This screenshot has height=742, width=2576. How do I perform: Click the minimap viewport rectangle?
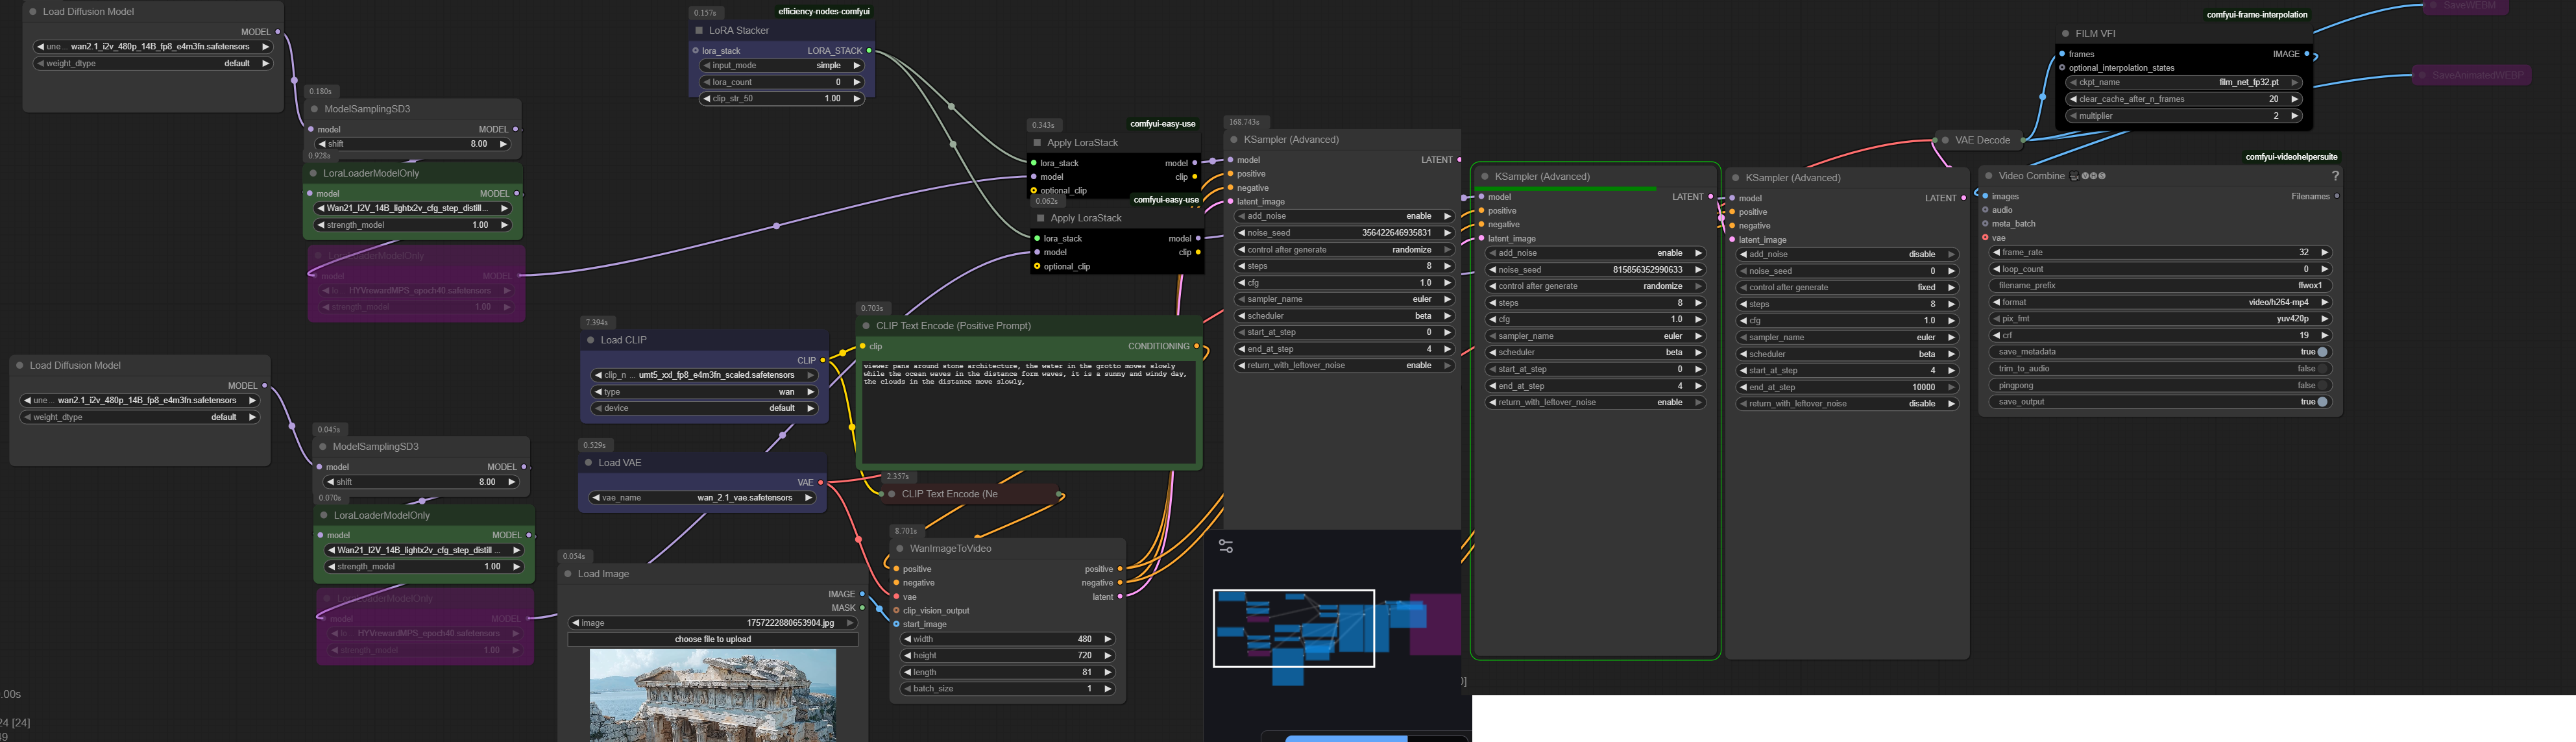[x=1293, y=628]
